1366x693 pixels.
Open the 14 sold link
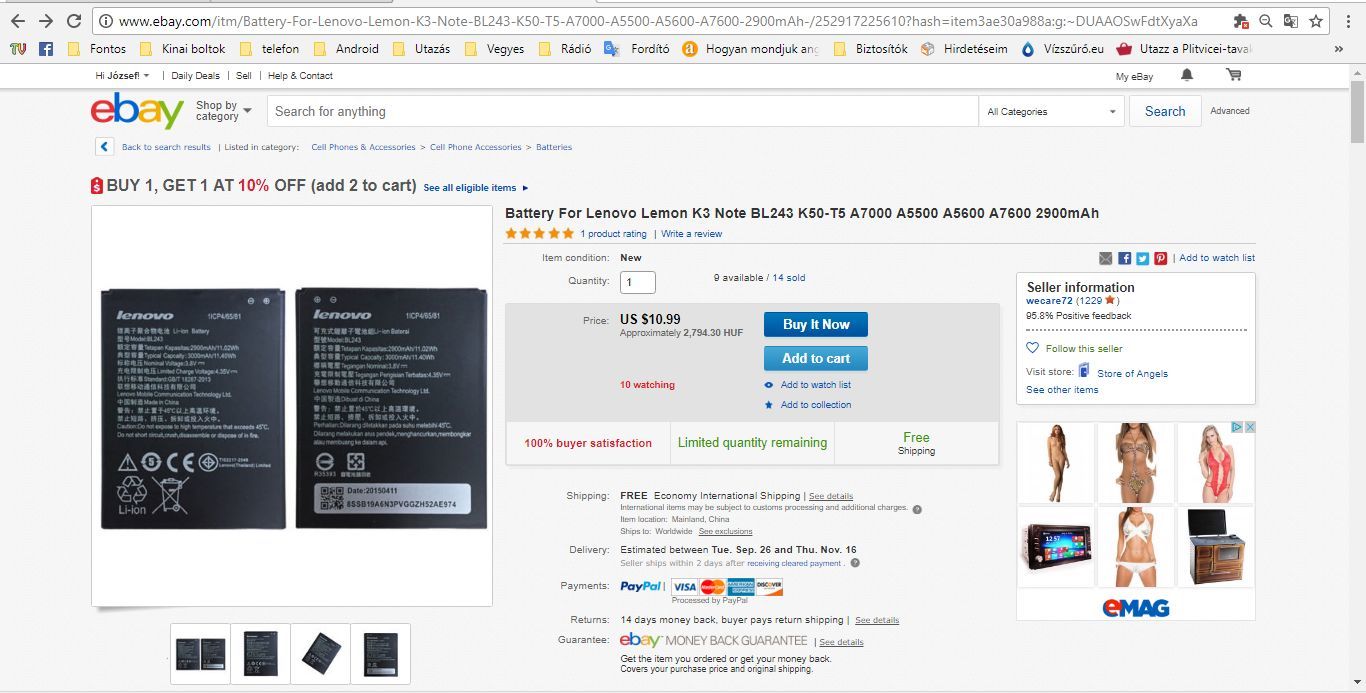(788, 278)
